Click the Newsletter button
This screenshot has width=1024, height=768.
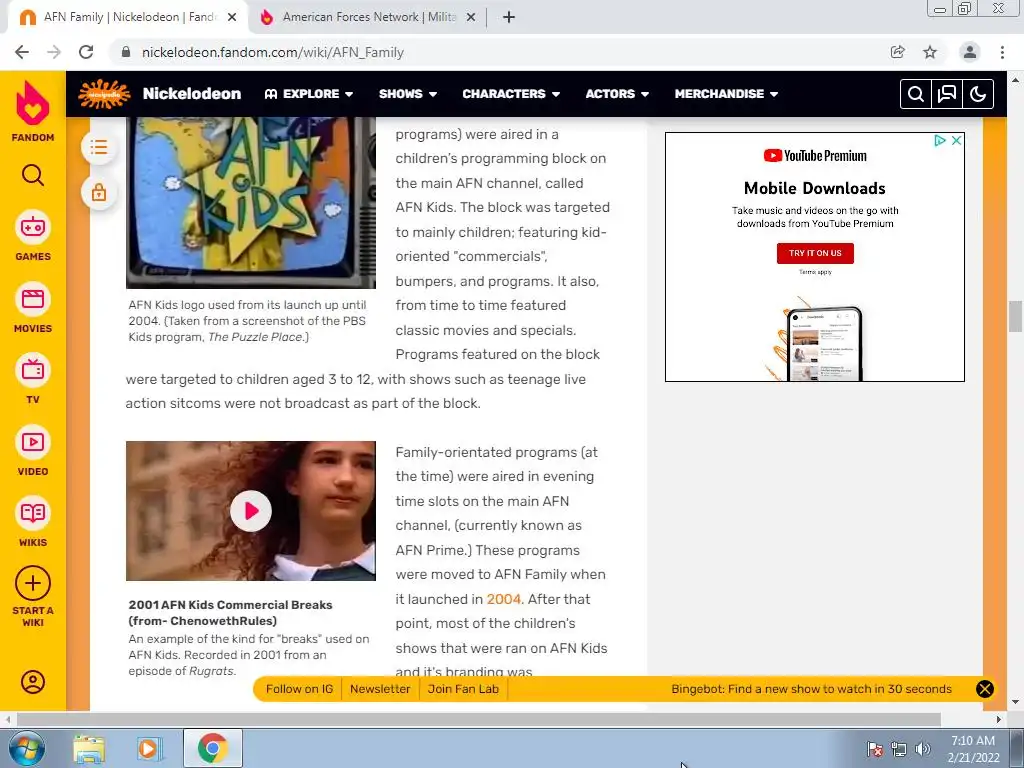380,689
